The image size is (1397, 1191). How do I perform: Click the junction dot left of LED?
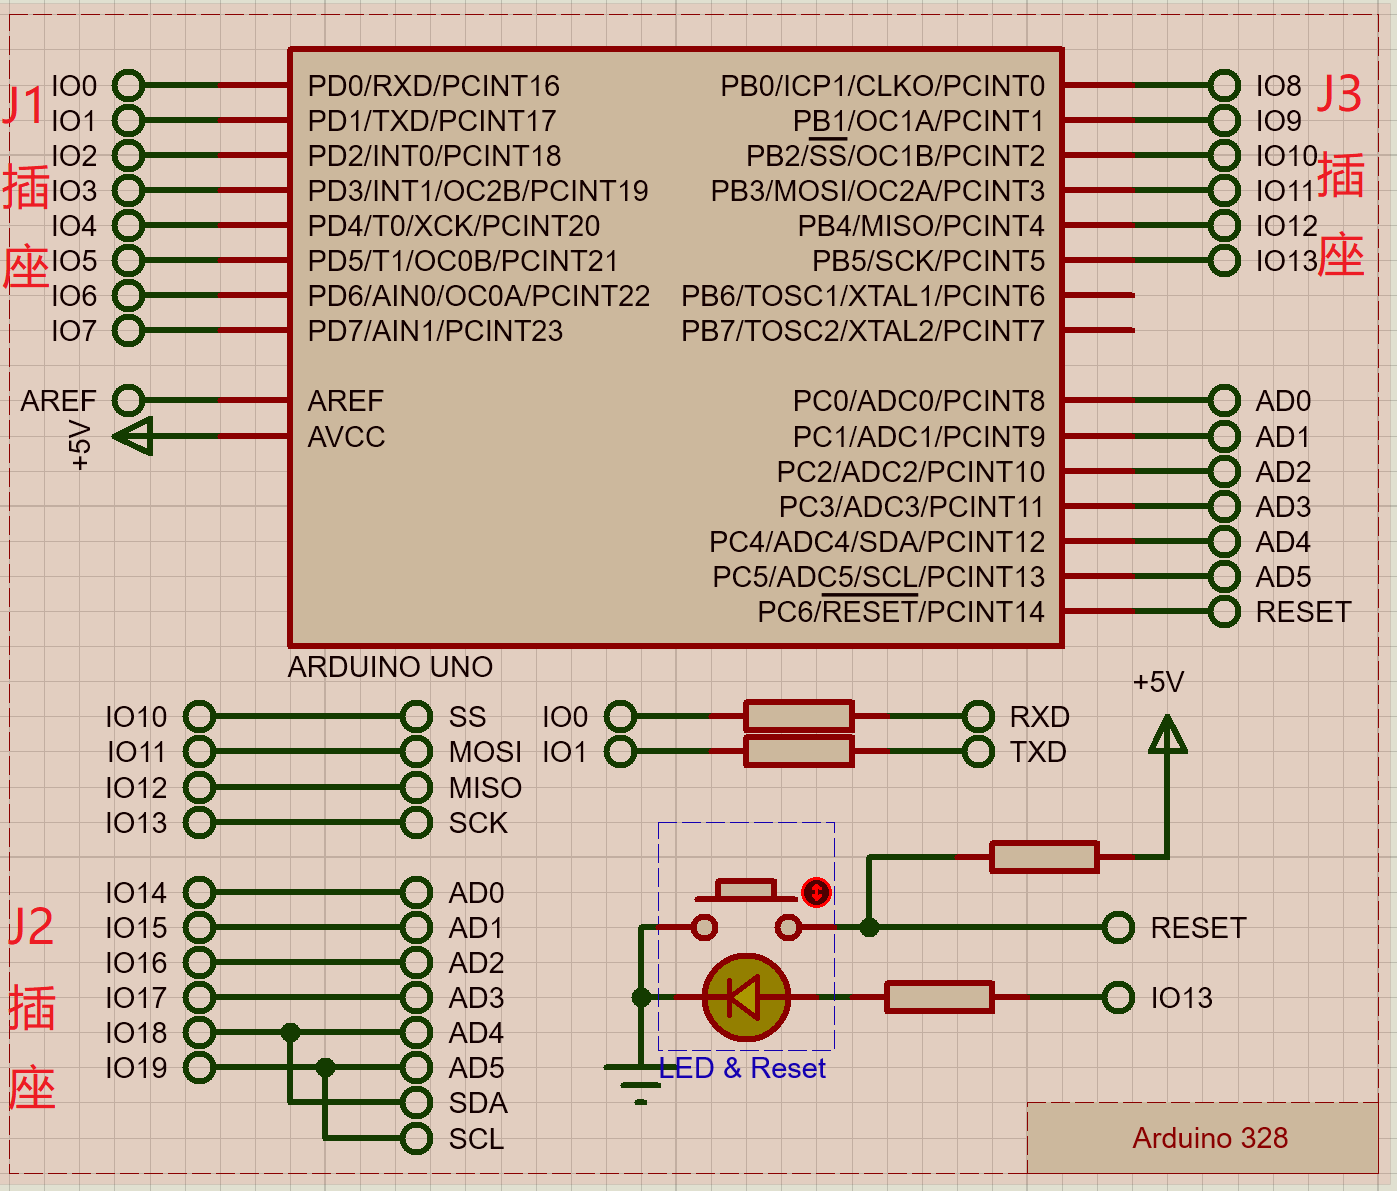641,997
